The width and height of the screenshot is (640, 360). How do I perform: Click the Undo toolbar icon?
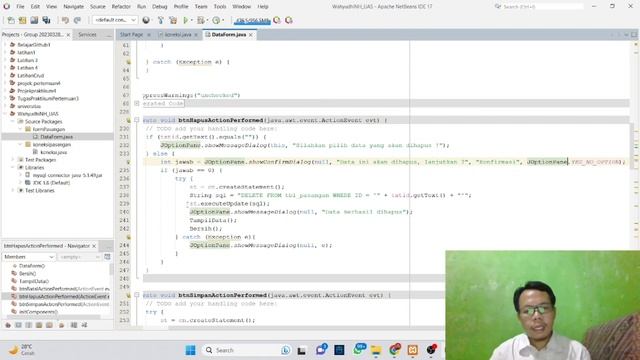click(x=65, y=20)
